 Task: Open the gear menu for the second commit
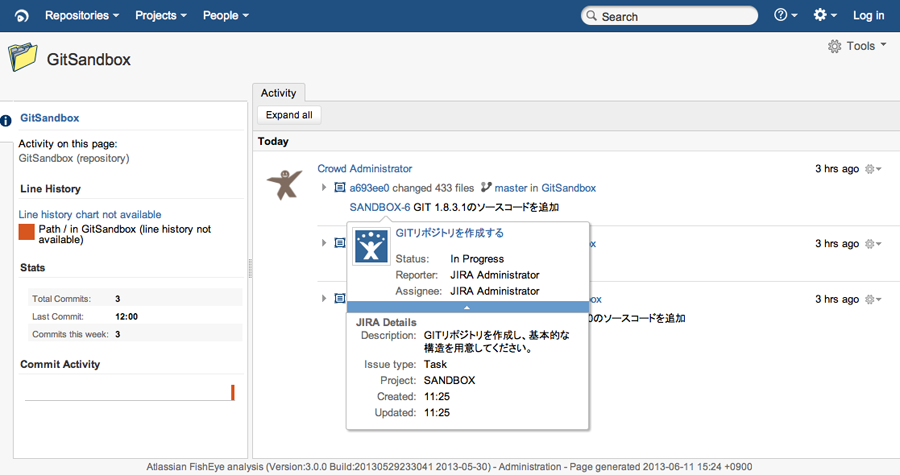click(873, 244)
